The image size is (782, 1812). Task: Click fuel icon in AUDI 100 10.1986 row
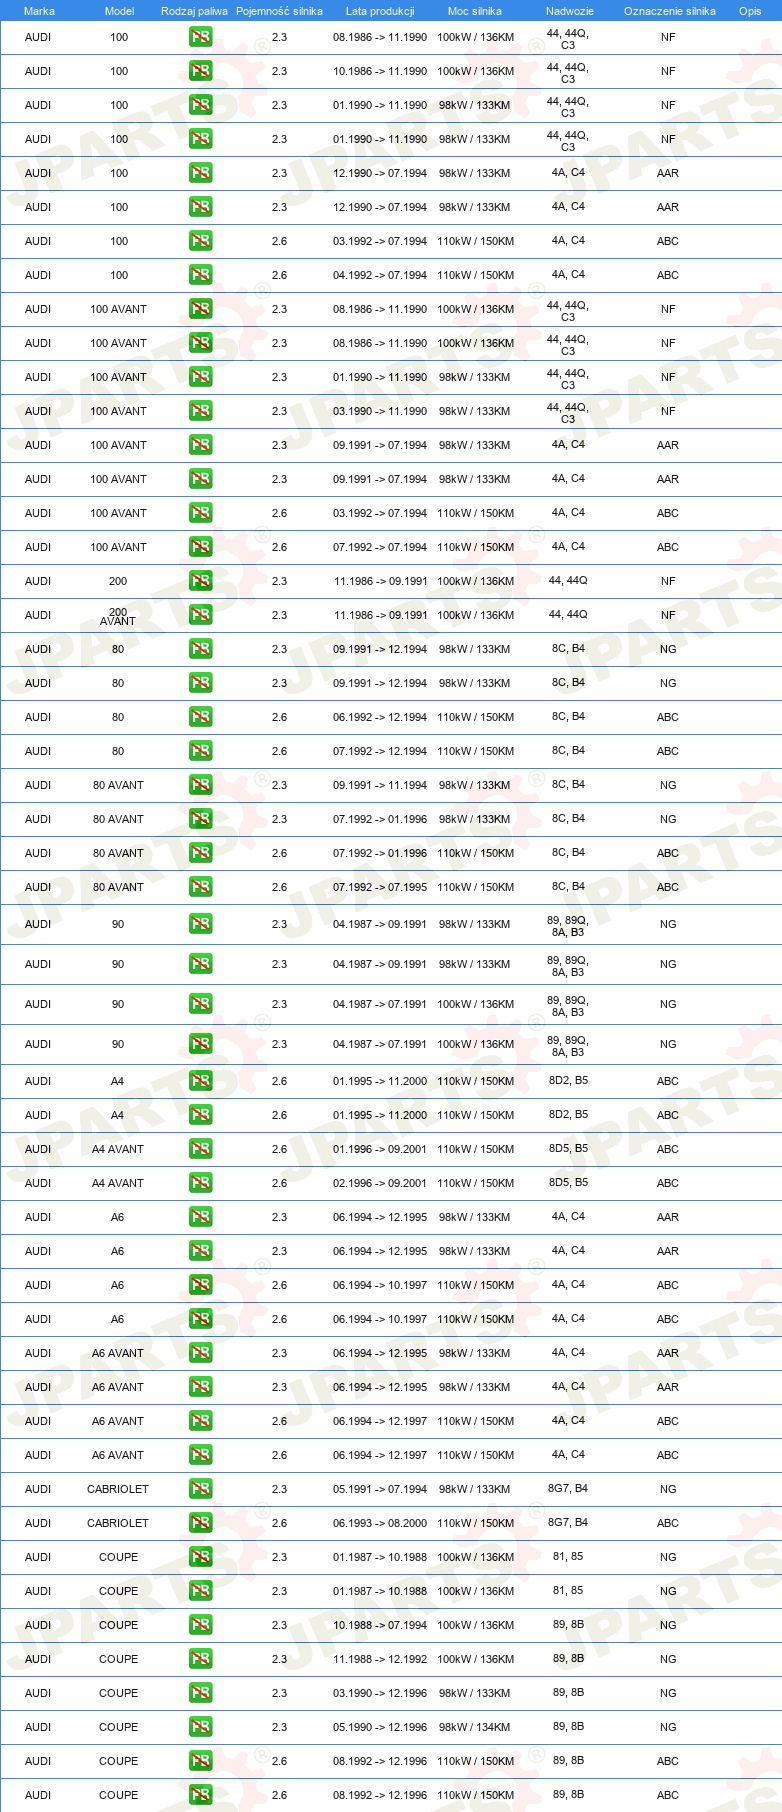(x=200, y=71)
